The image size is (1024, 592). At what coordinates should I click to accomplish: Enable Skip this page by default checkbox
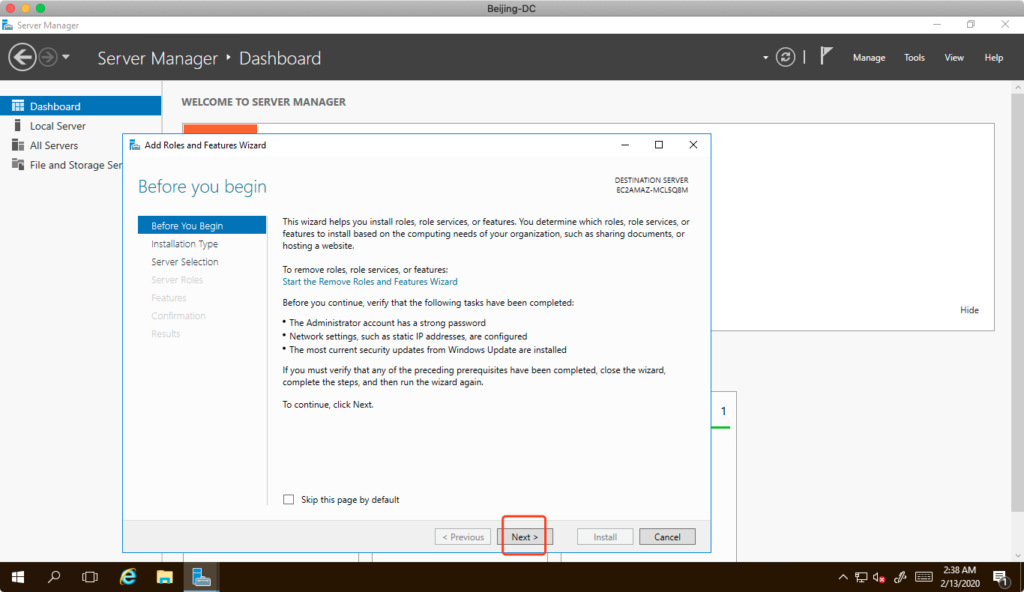pyautogui.click(x=289, y=500)
